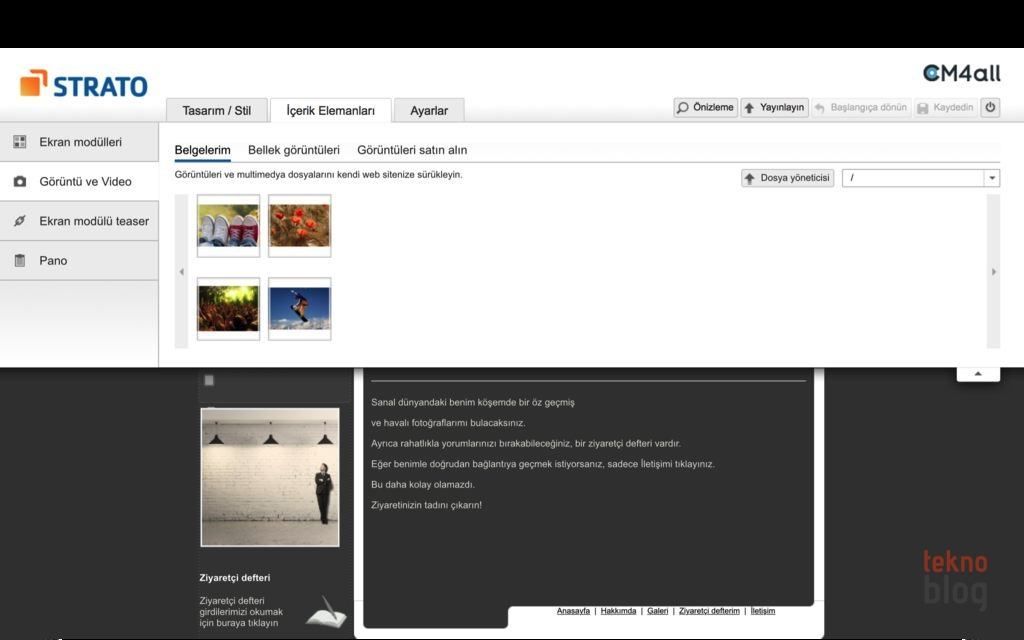
Task: Click the Önizleme preview button
Action: pyautogui.click(x=705, y=108)
